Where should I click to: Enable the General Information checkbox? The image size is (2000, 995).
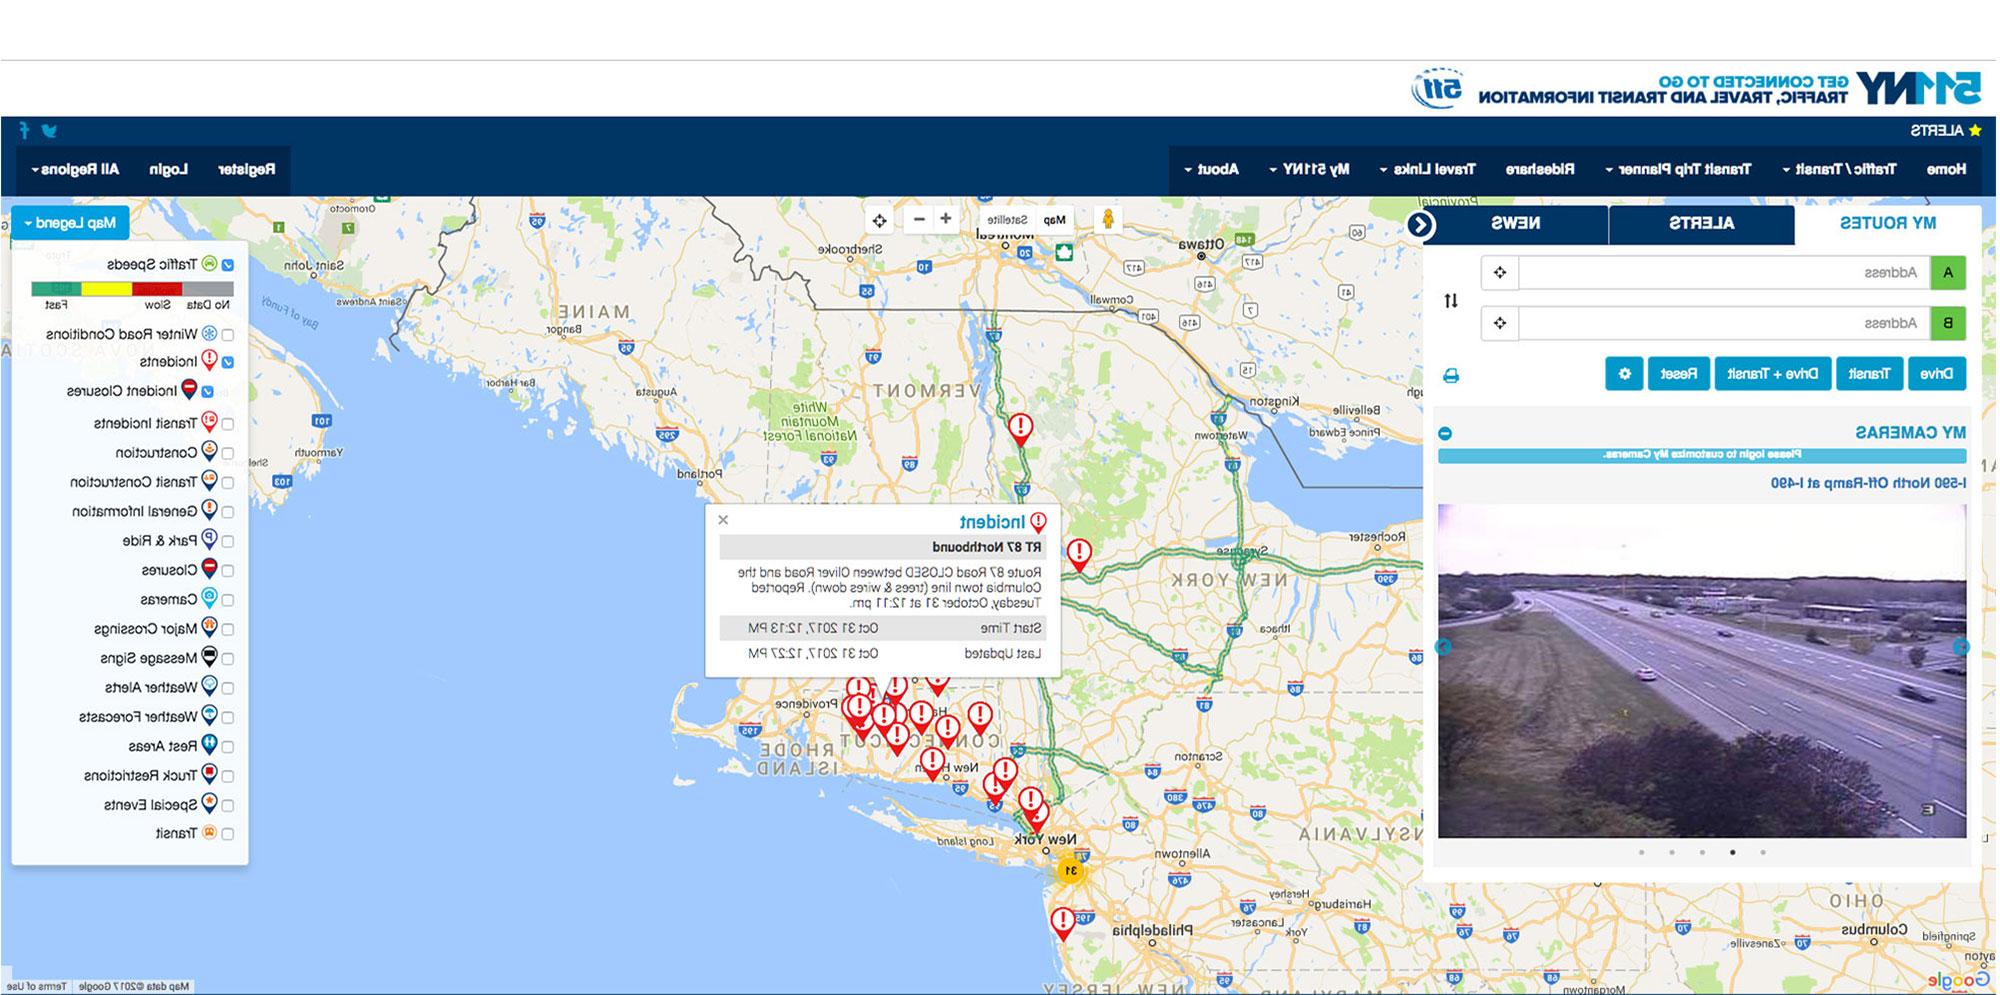[228, 511]
